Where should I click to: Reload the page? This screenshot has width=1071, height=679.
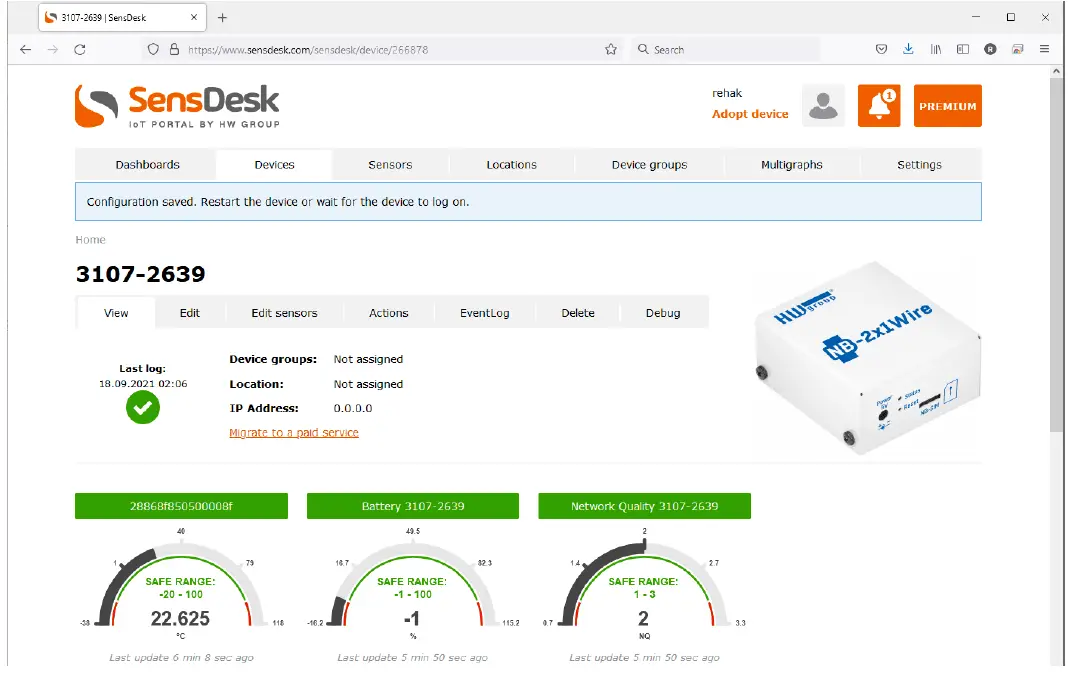click(x=80, y=49)
